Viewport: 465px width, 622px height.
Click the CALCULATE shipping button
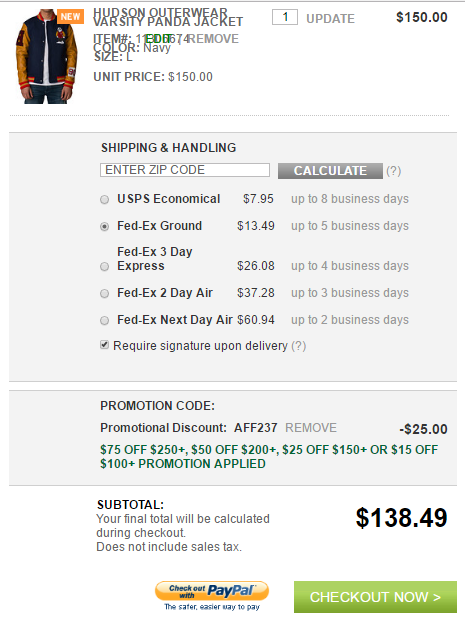(330, 171)
